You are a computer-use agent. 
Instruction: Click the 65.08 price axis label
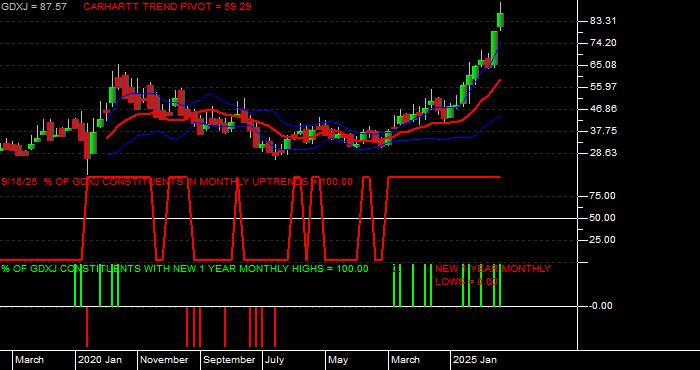603,65
